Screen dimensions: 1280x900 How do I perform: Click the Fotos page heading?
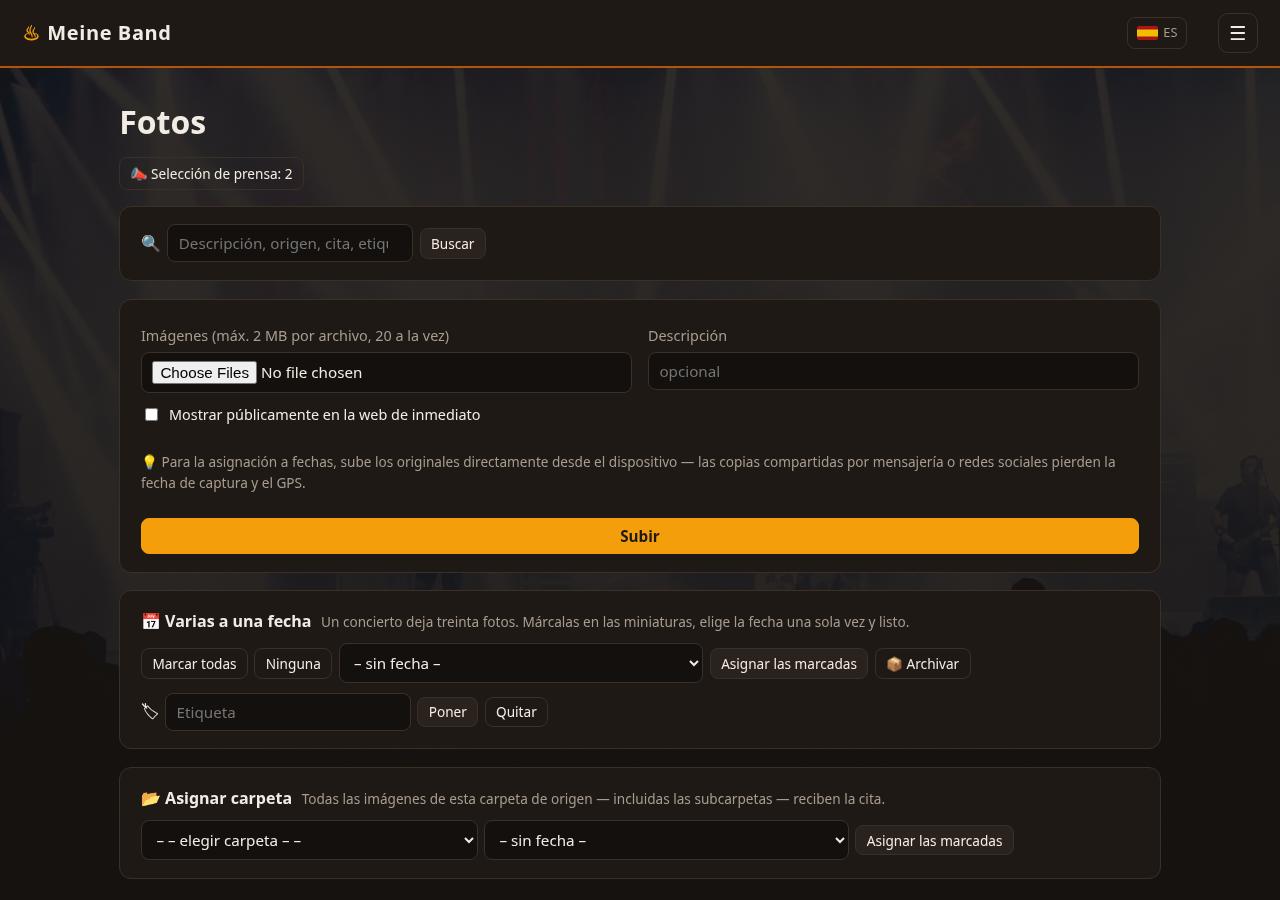163,122
